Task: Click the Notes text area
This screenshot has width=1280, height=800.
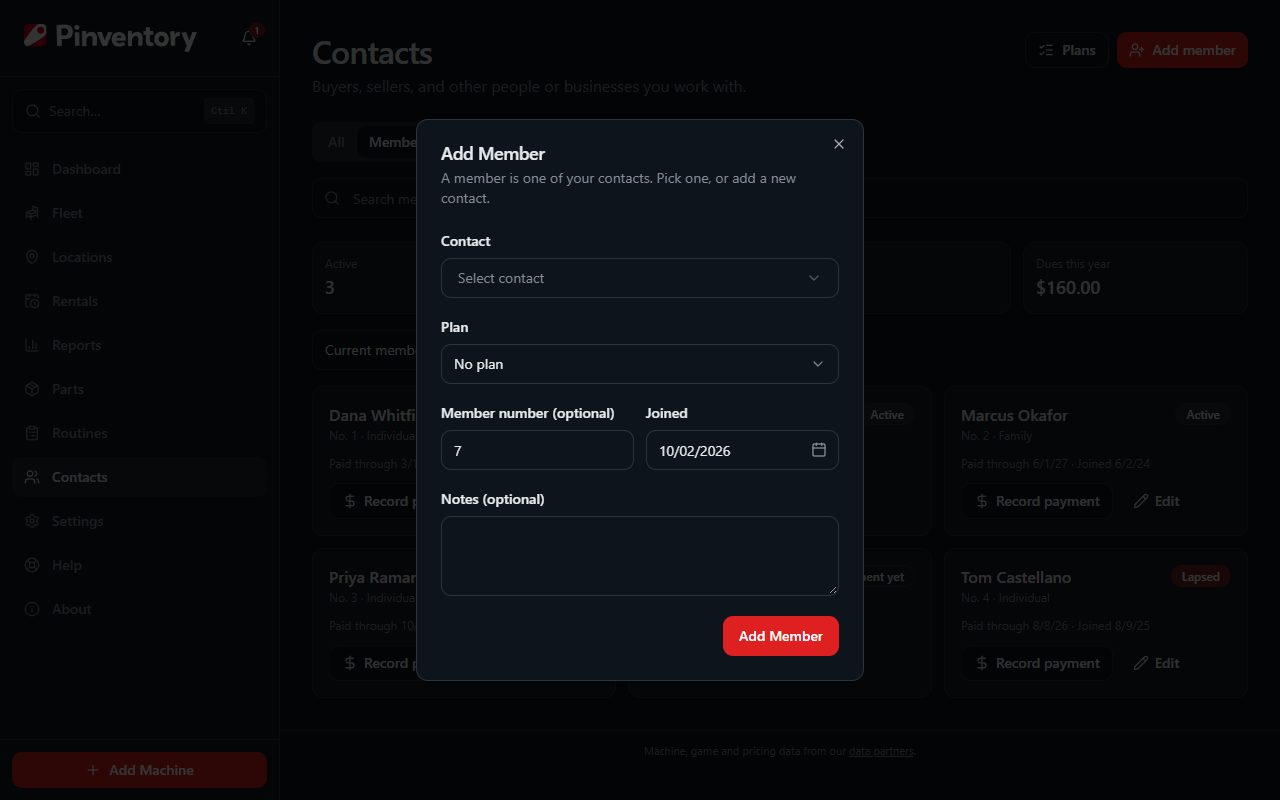Action: tap(639, 556)
